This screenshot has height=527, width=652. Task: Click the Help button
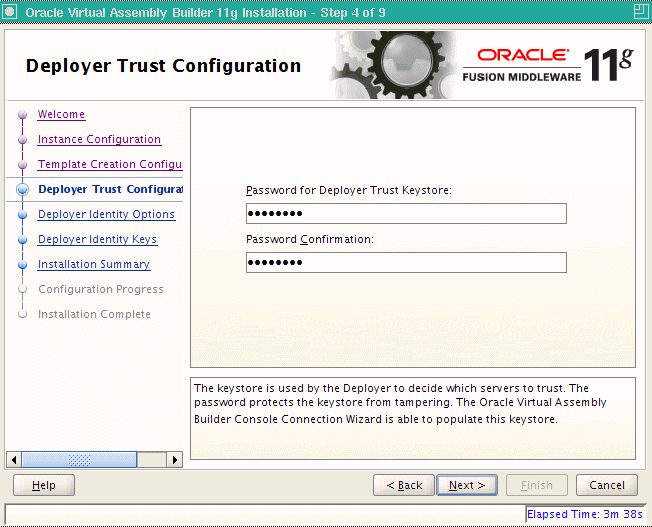tap(44, 485)
